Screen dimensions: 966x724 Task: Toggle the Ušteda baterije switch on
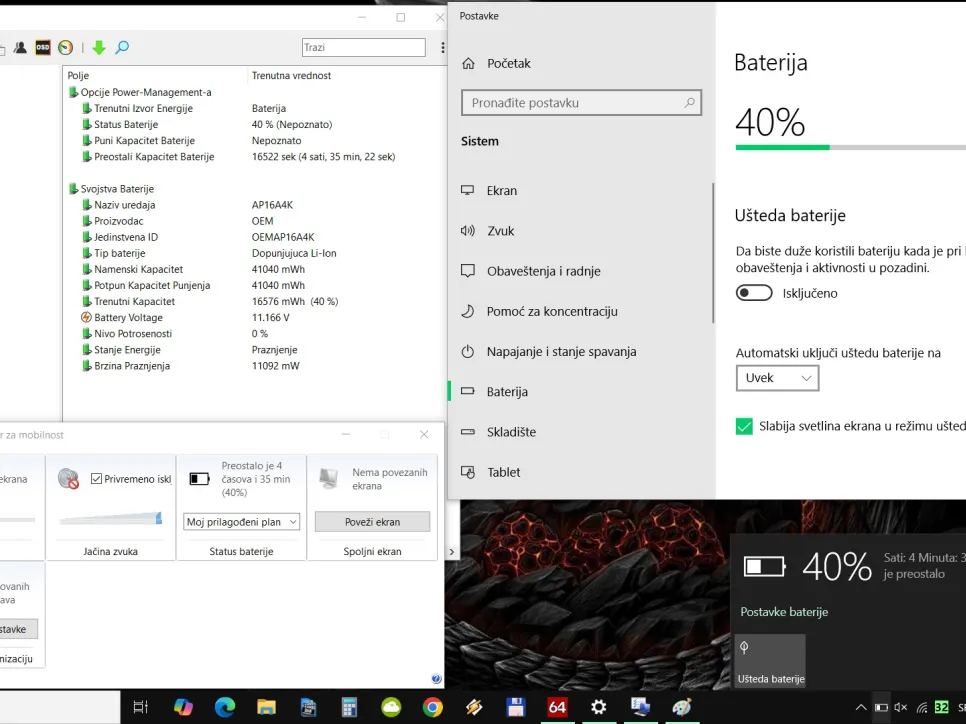(x=754, y=293)
